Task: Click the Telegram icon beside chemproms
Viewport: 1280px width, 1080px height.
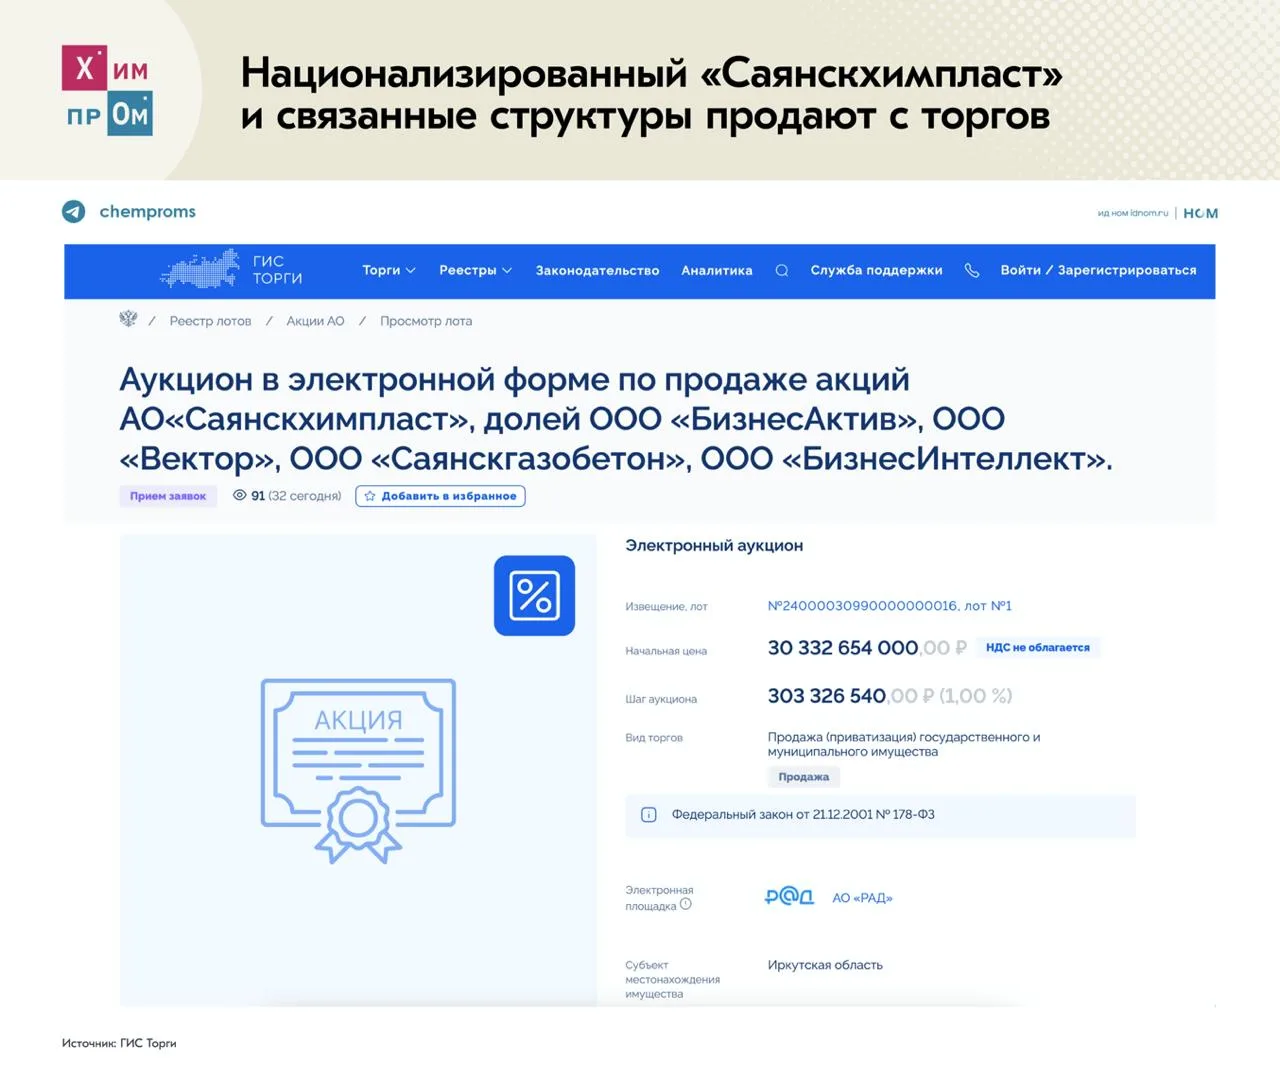Action: tap(74, 212)
